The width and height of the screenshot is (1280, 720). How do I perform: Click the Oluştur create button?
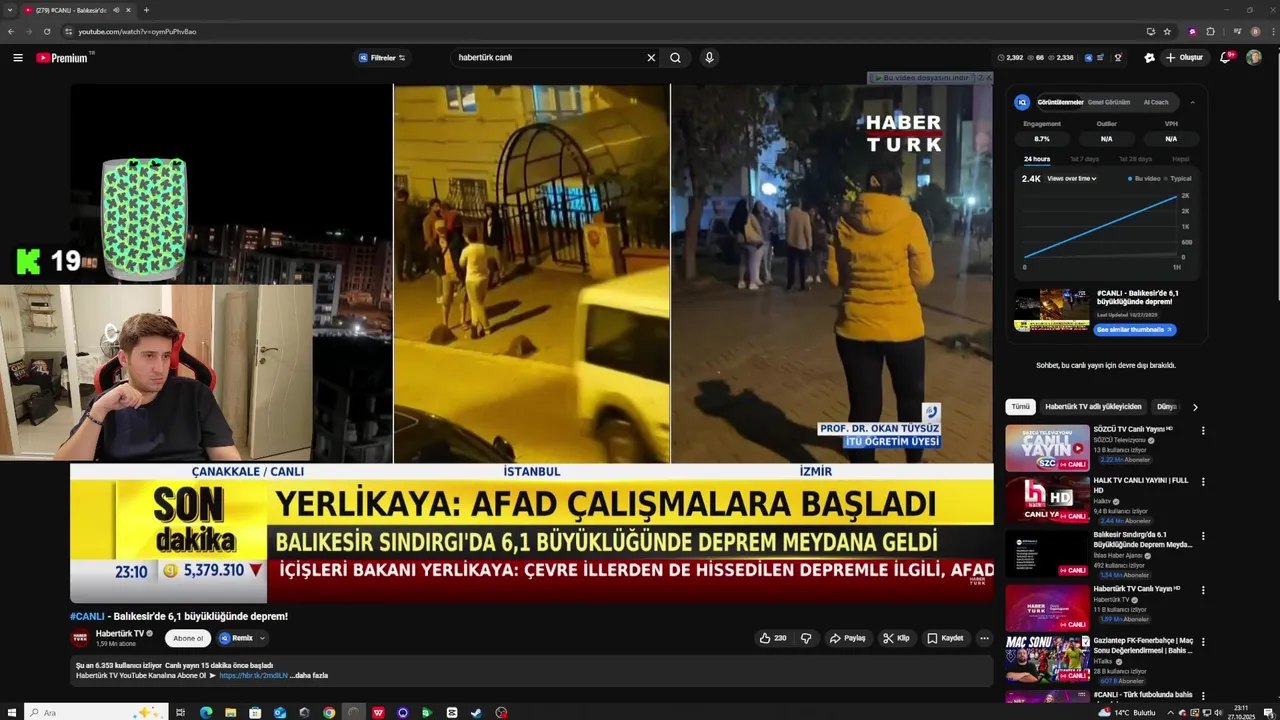pyautogui.click(x=1184, y=58)
